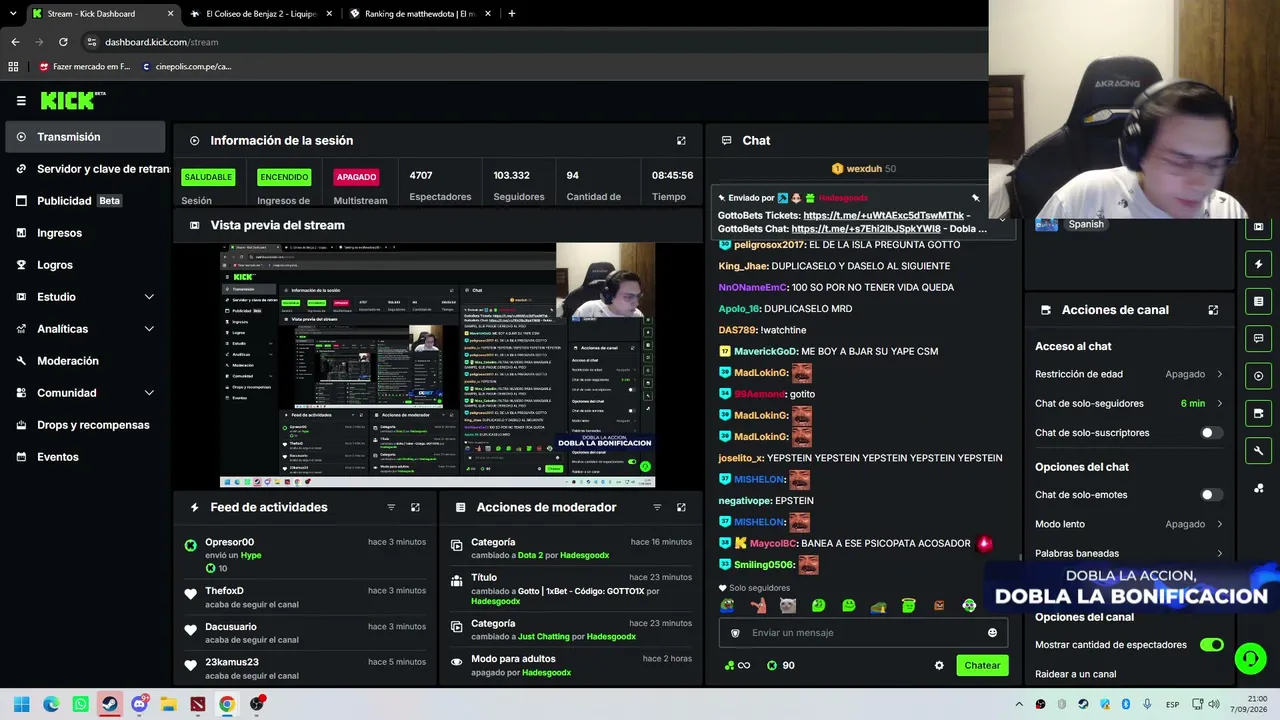Open Ingresos in sidebar
The height and width of the screenshot is (720, 1280).
[85, 233]
